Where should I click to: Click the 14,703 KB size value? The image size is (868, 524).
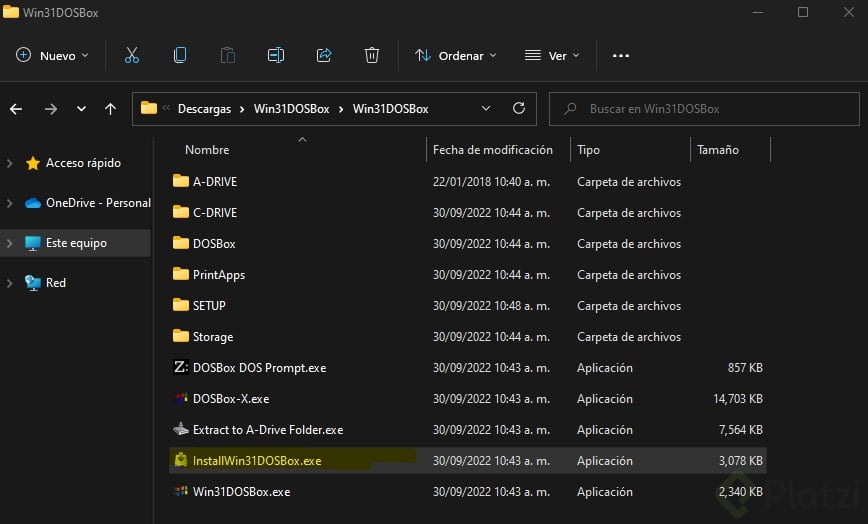pos(738,399)
